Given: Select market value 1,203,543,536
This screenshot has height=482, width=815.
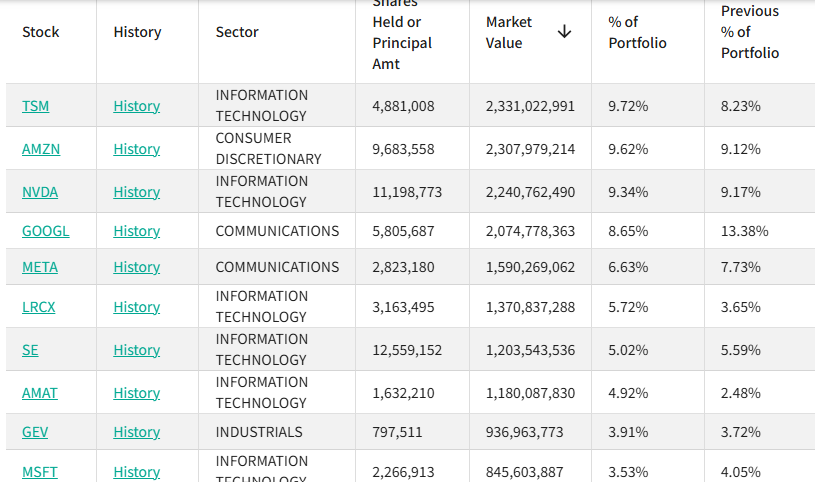Looking at the screenshot, I should click(x=530, y=350).
